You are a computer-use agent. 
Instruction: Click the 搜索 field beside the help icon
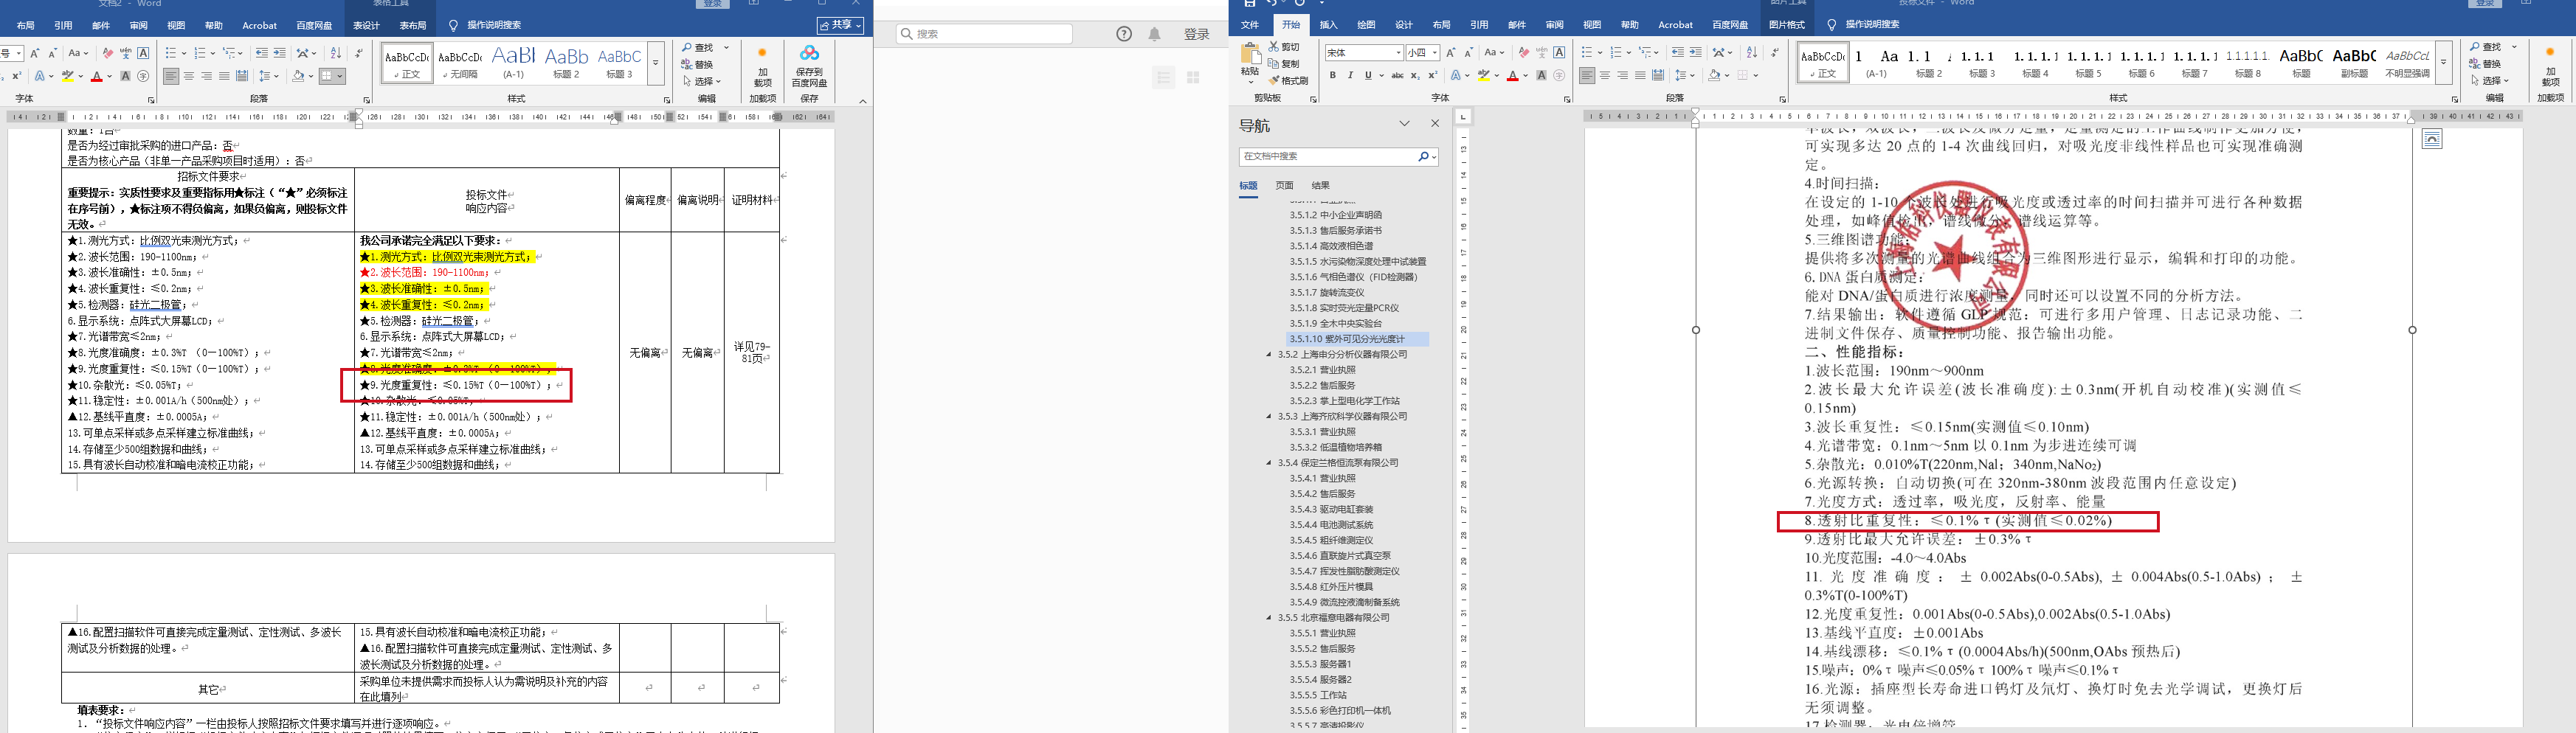coord(984,34)
